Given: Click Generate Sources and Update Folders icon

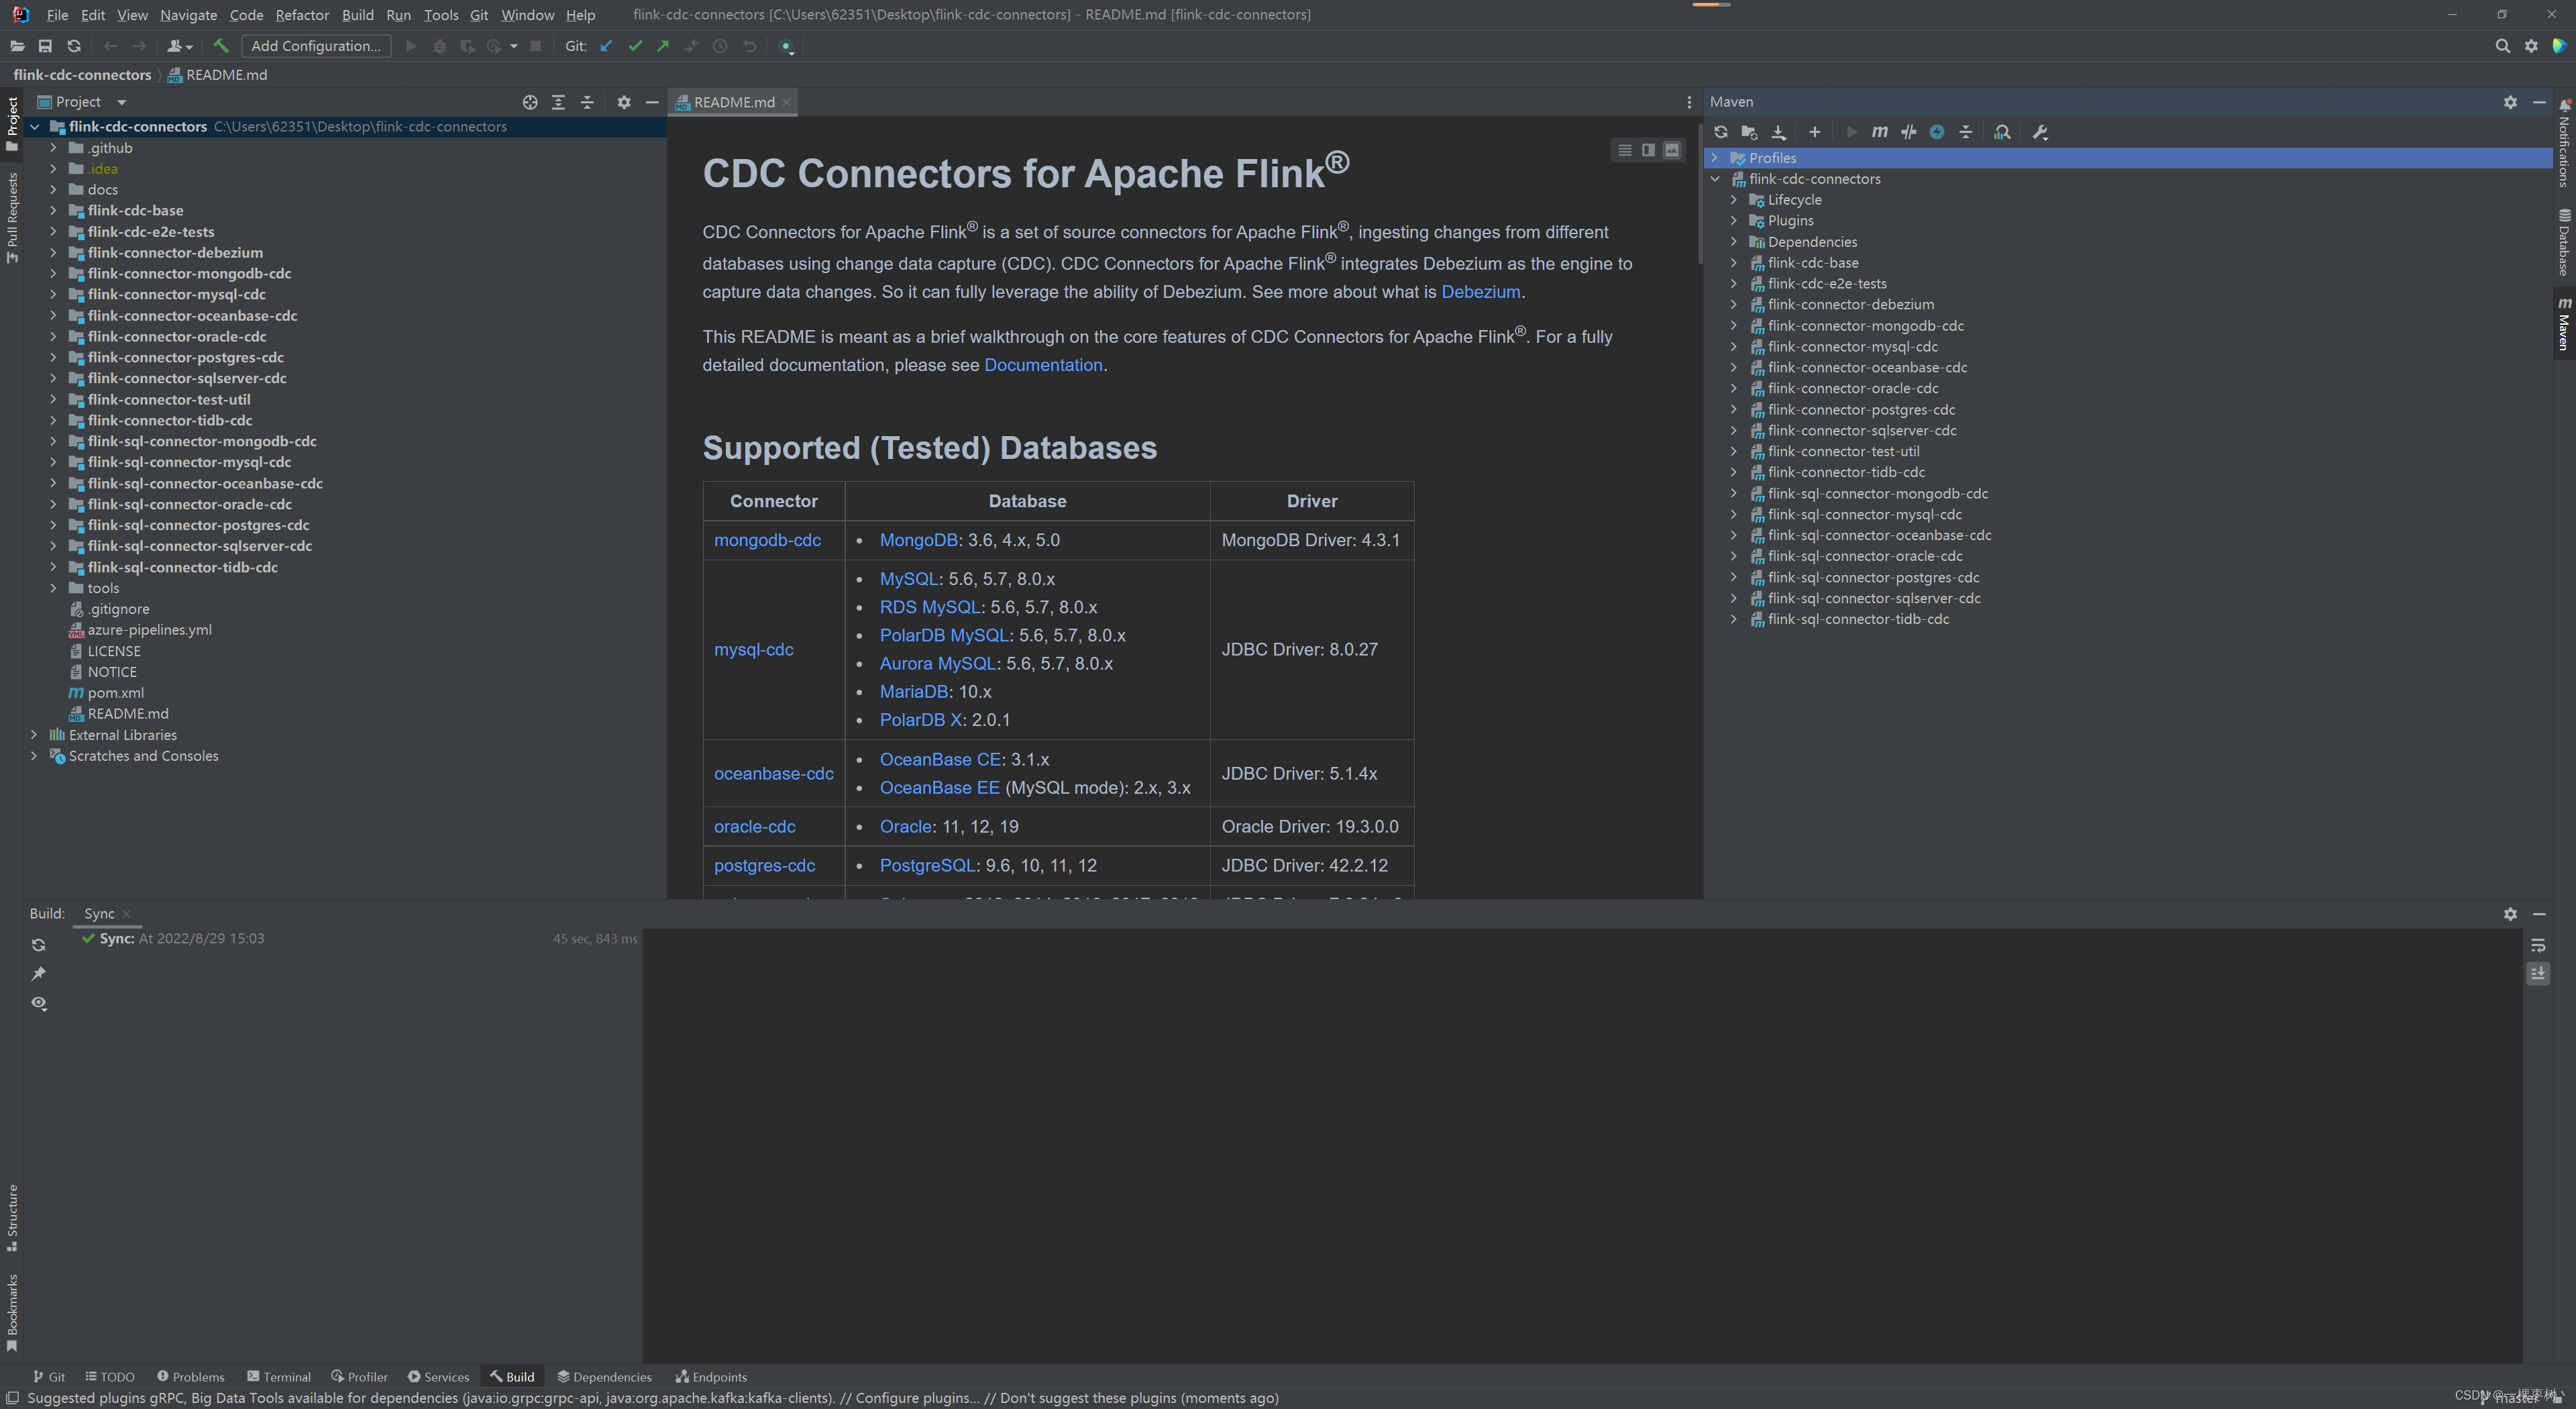Looking at the screenshot, I should coord(1749,132).
